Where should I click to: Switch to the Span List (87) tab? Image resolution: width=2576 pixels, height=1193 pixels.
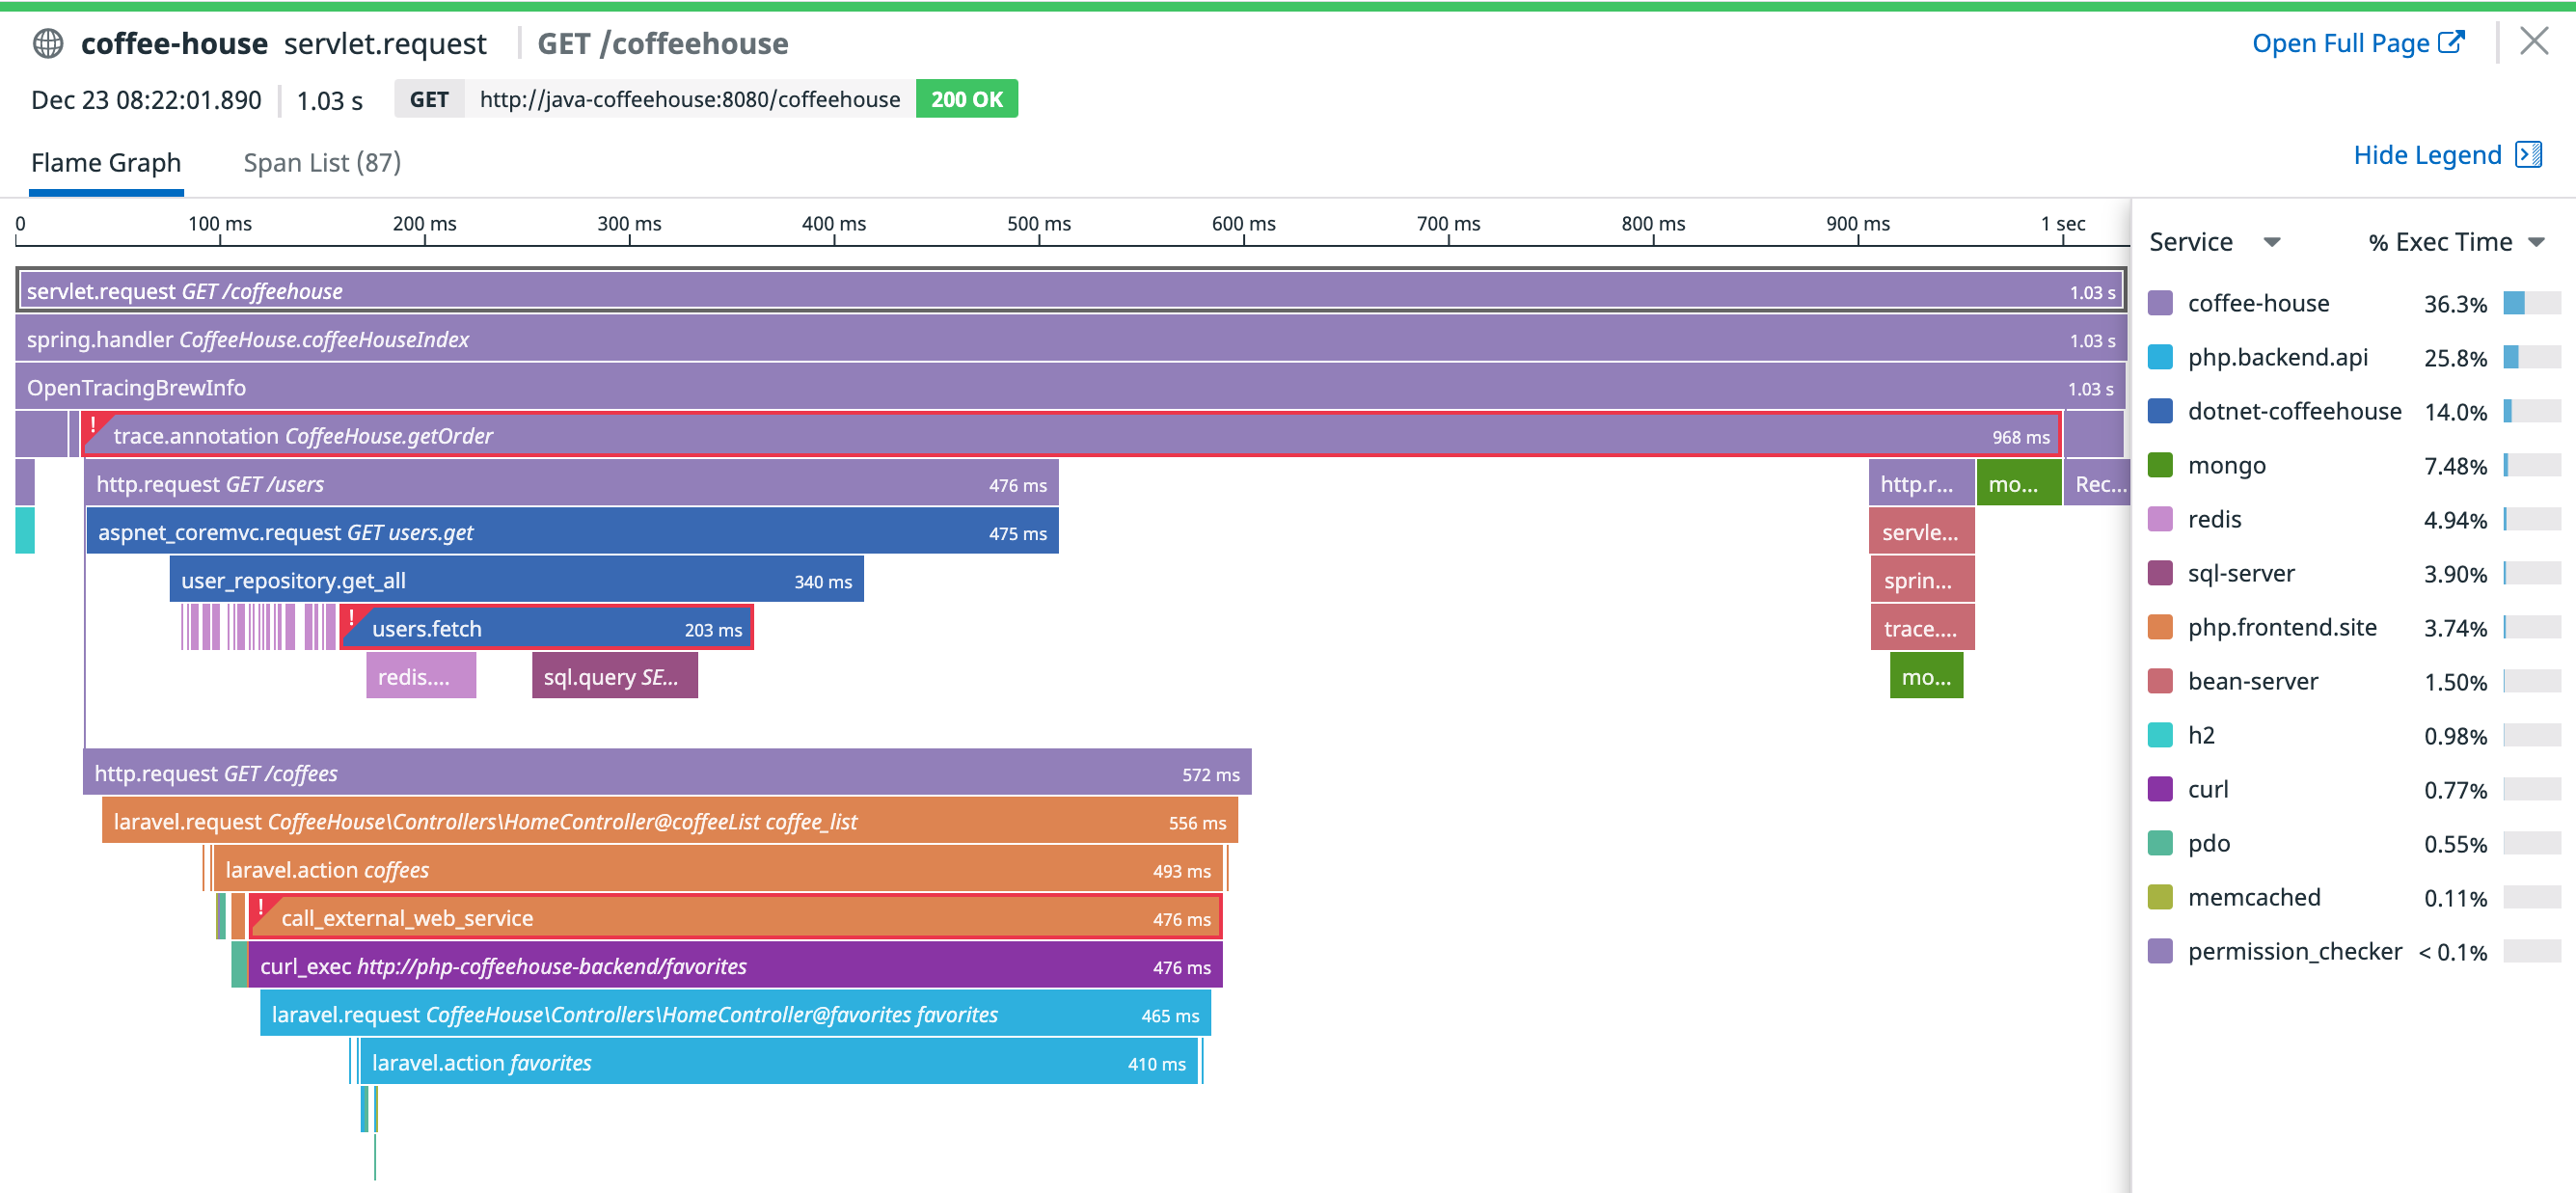322,162
